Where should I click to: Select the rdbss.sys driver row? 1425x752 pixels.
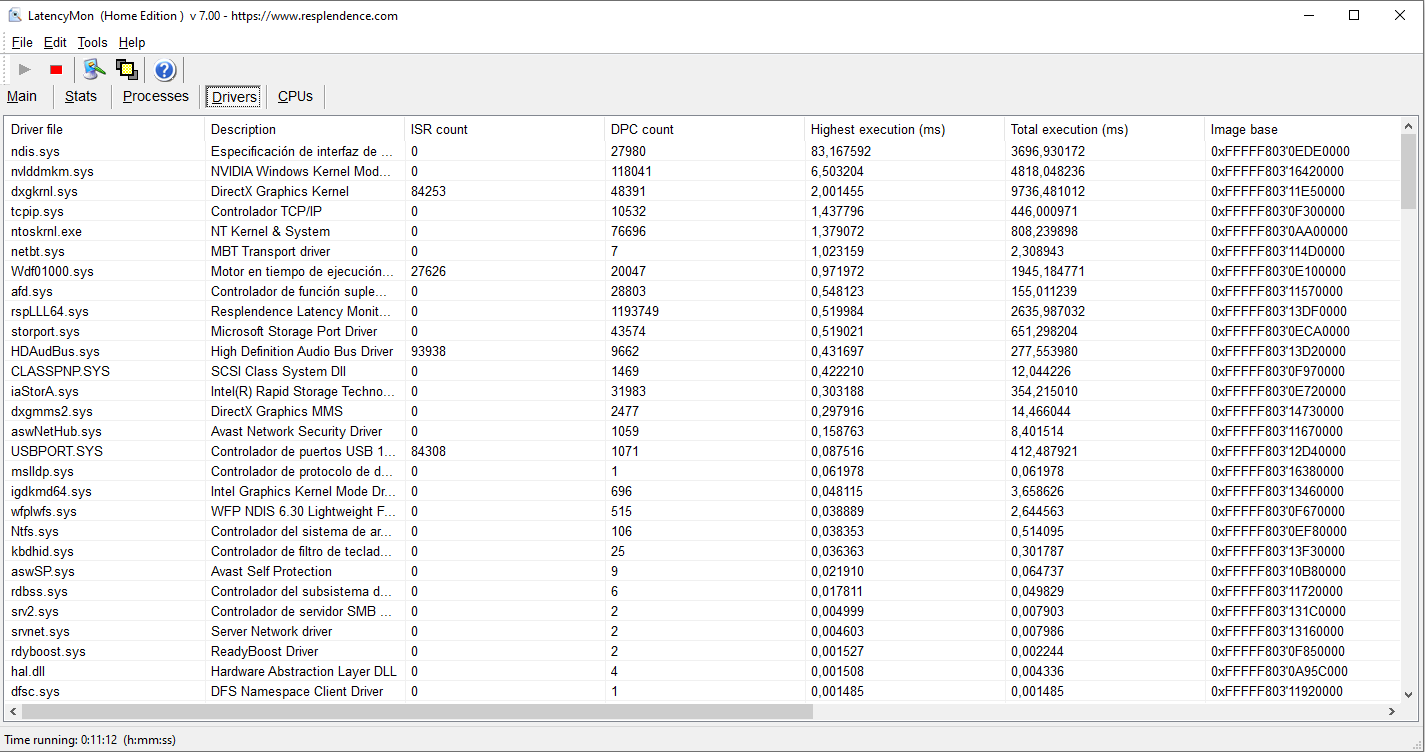[702, 591]
